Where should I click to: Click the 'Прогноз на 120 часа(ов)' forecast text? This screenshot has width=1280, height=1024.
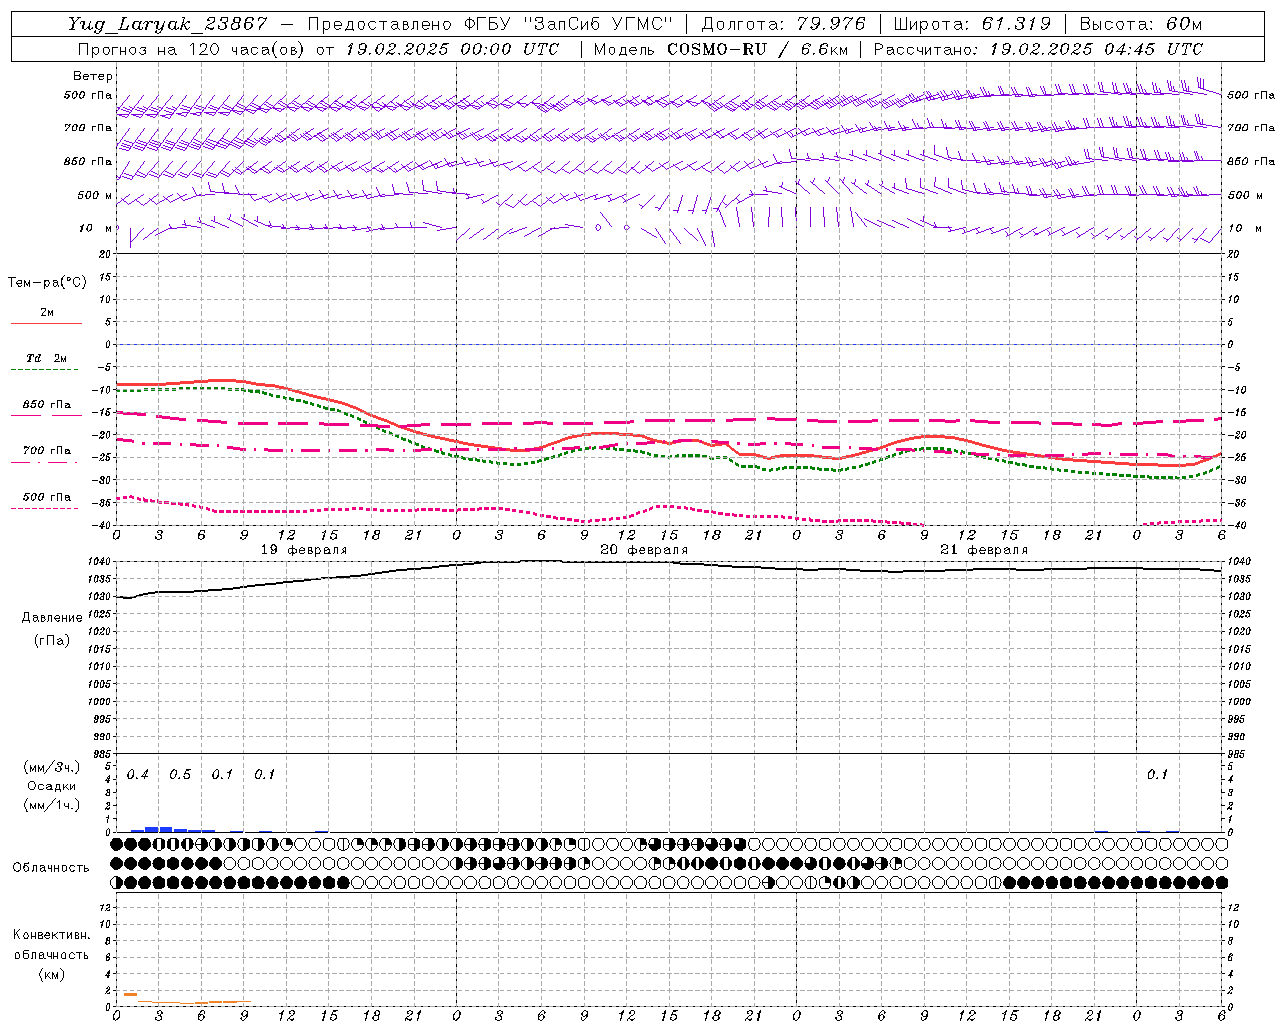(192, 49)
